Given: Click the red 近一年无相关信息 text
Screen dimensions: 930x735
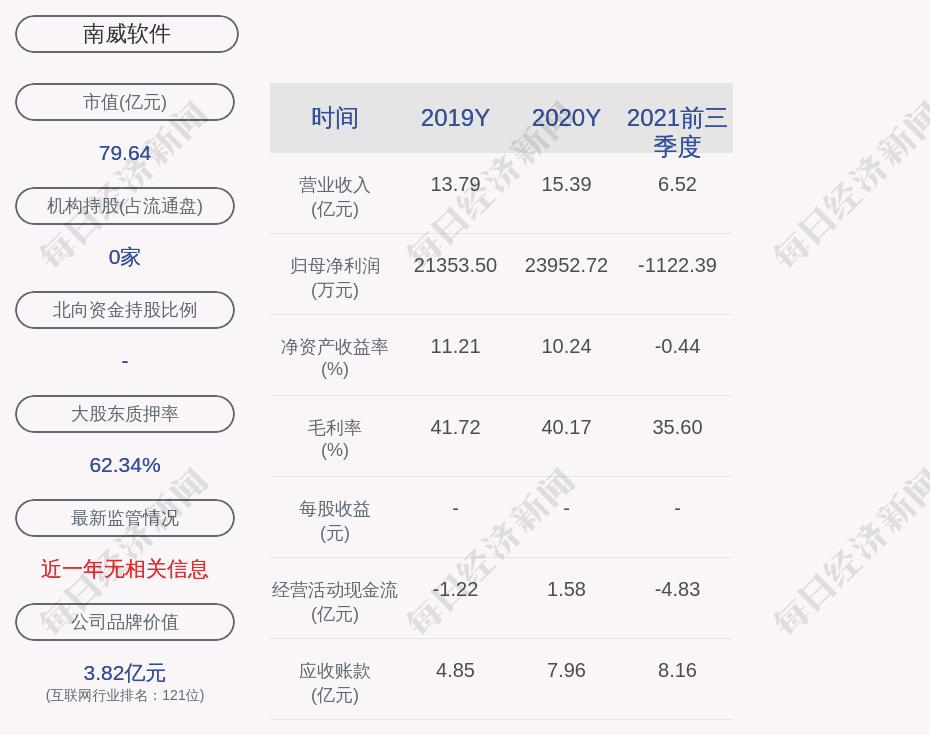Looking at the screenshot, I should [x=125, y=569].
